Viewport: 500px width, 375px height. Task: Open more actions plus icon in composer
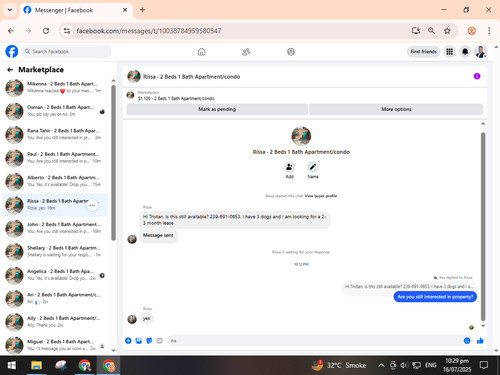[x=128, y=341]
